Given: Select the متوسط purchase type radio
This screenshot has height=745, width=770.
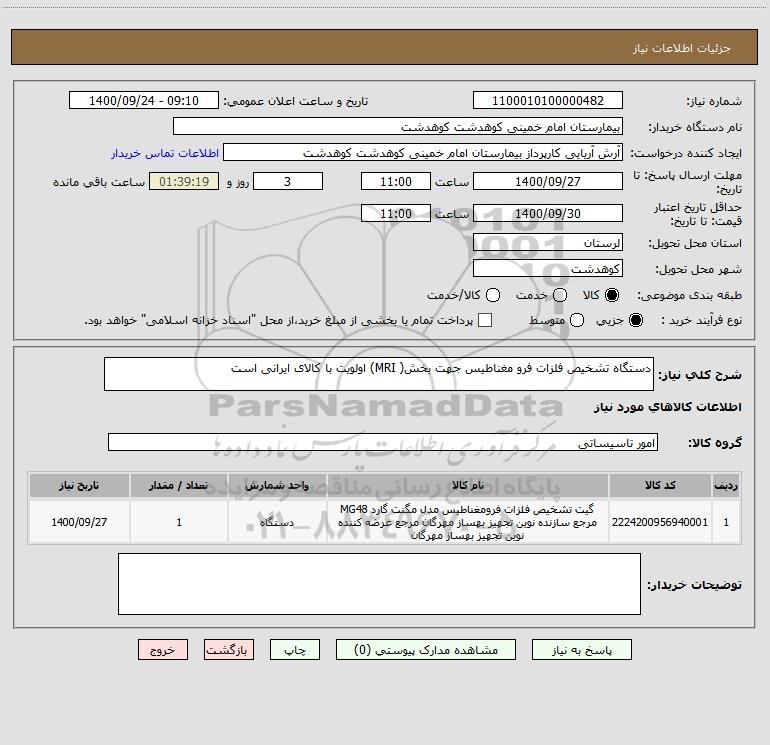Looking at the screenshot, I should point(577,320).
